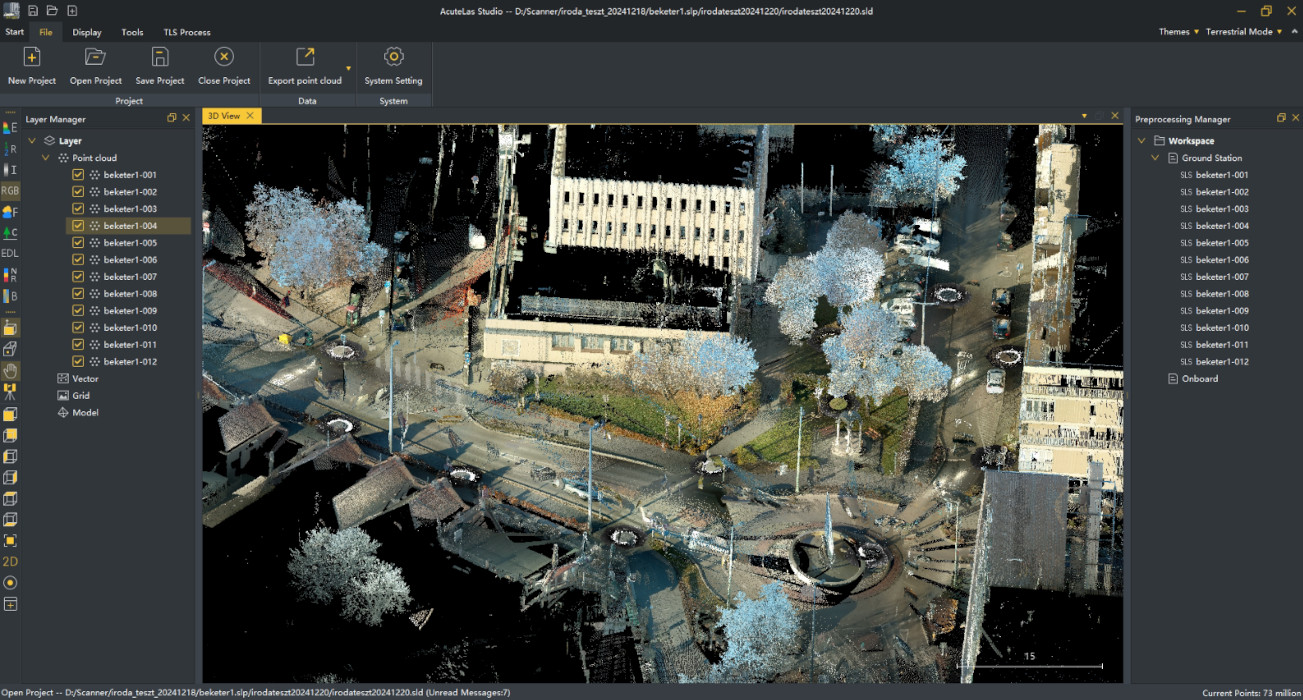Collapse the Ground Station node

click(x=1155, y=158)
